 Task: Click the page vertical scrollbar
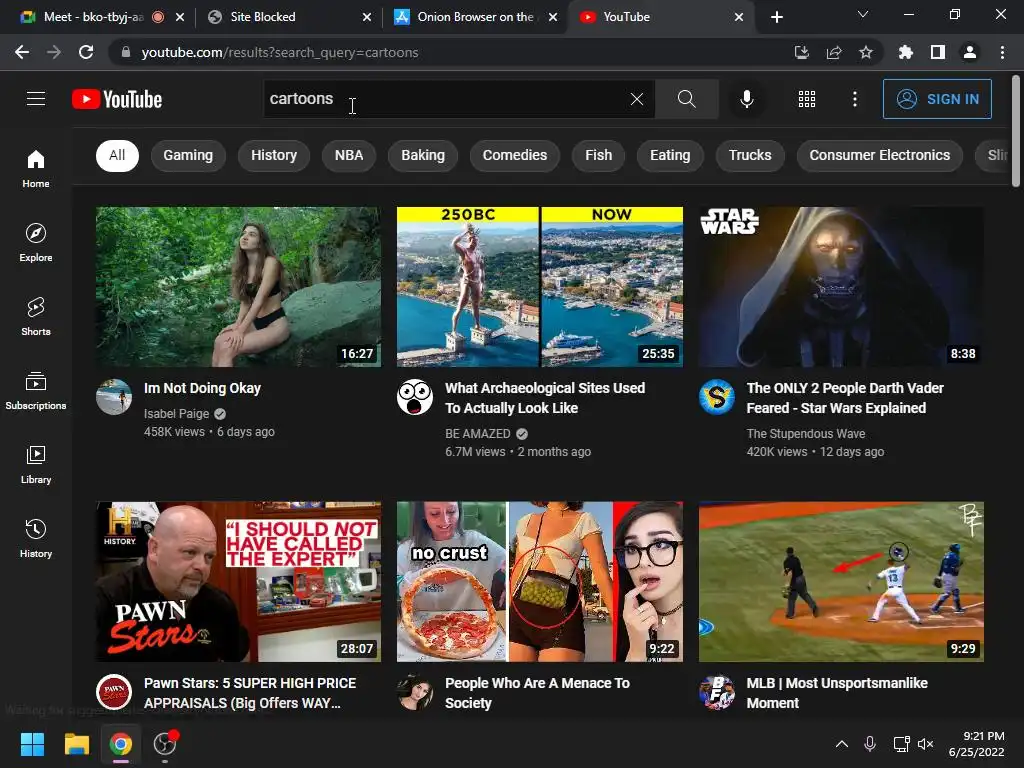click(1016, 131)
